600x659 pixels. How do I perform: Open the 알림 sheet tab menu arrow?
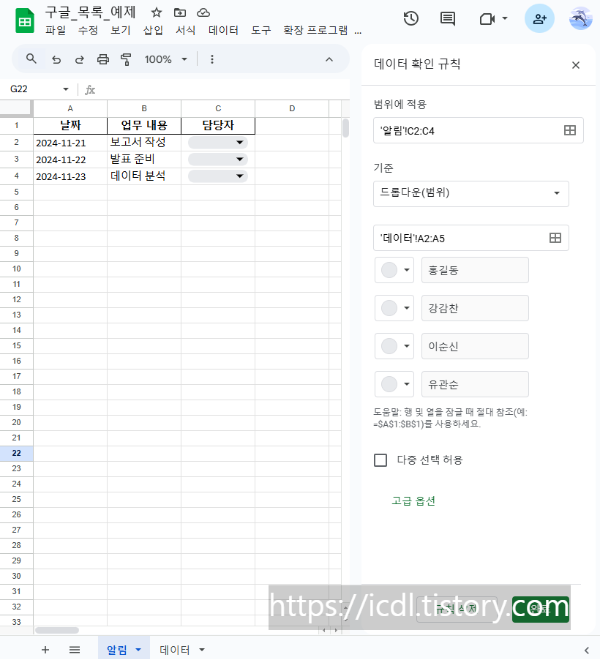point(138,649)
